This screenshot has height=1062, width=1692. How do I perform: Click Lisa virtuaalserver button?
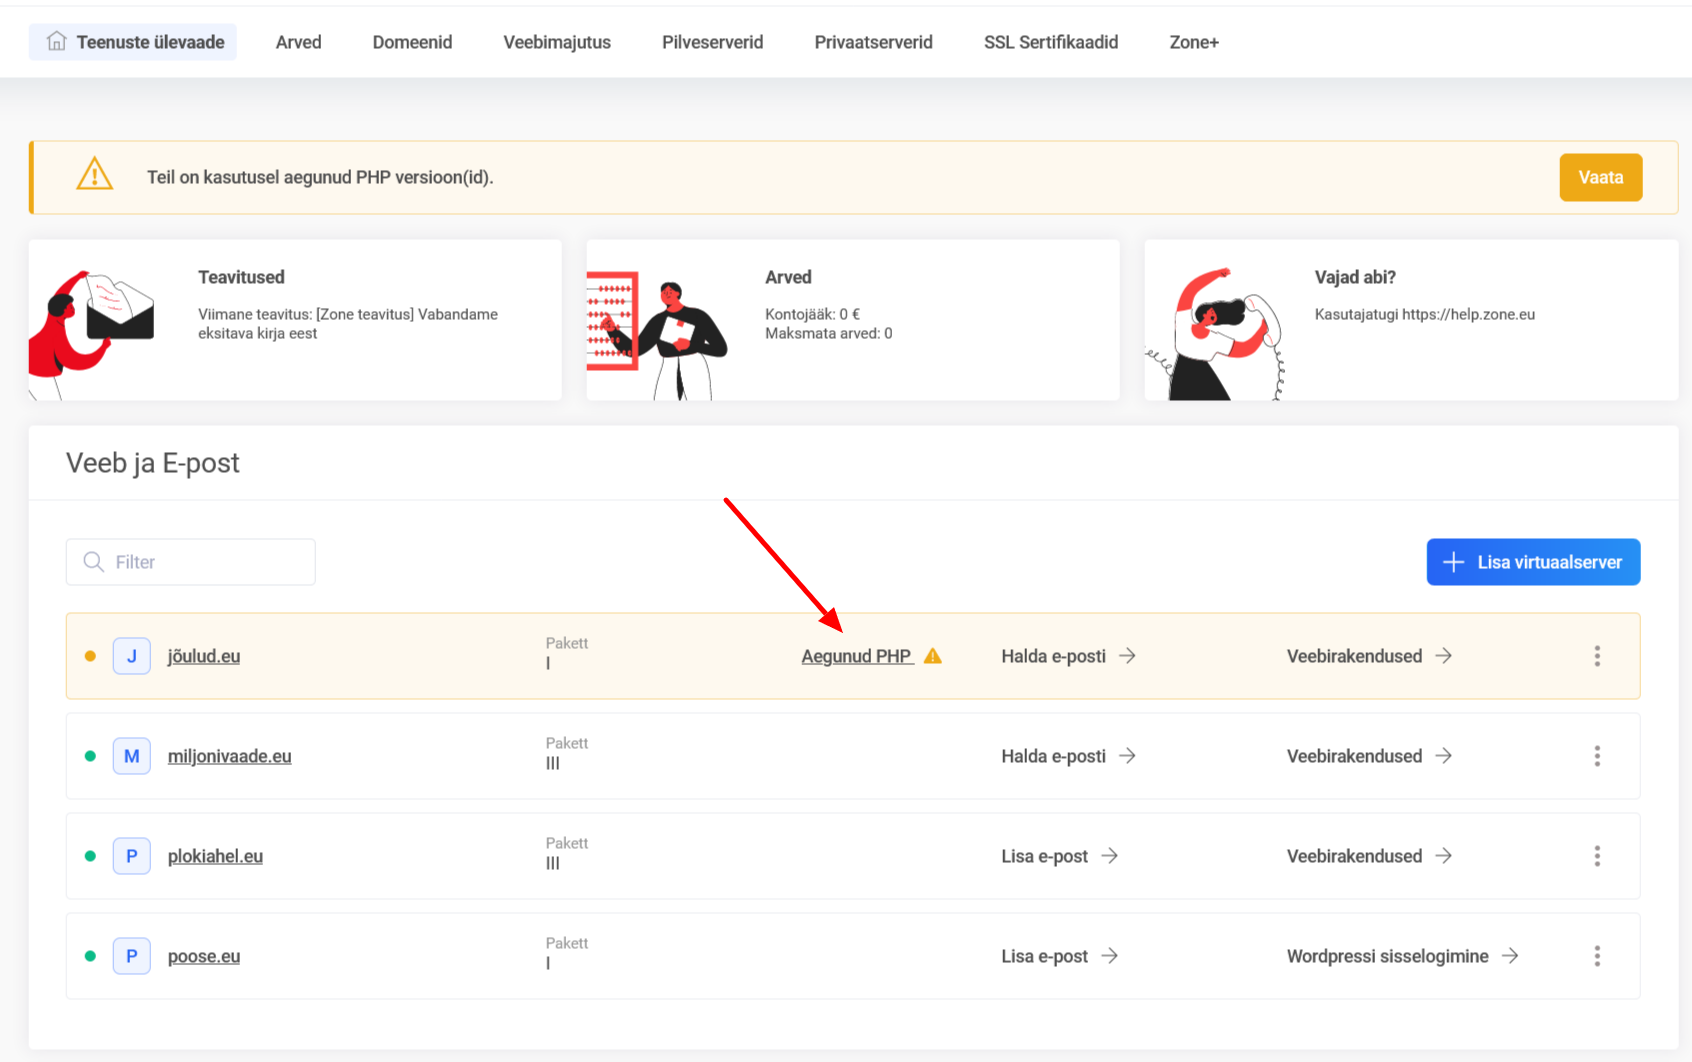(1532, 562)
